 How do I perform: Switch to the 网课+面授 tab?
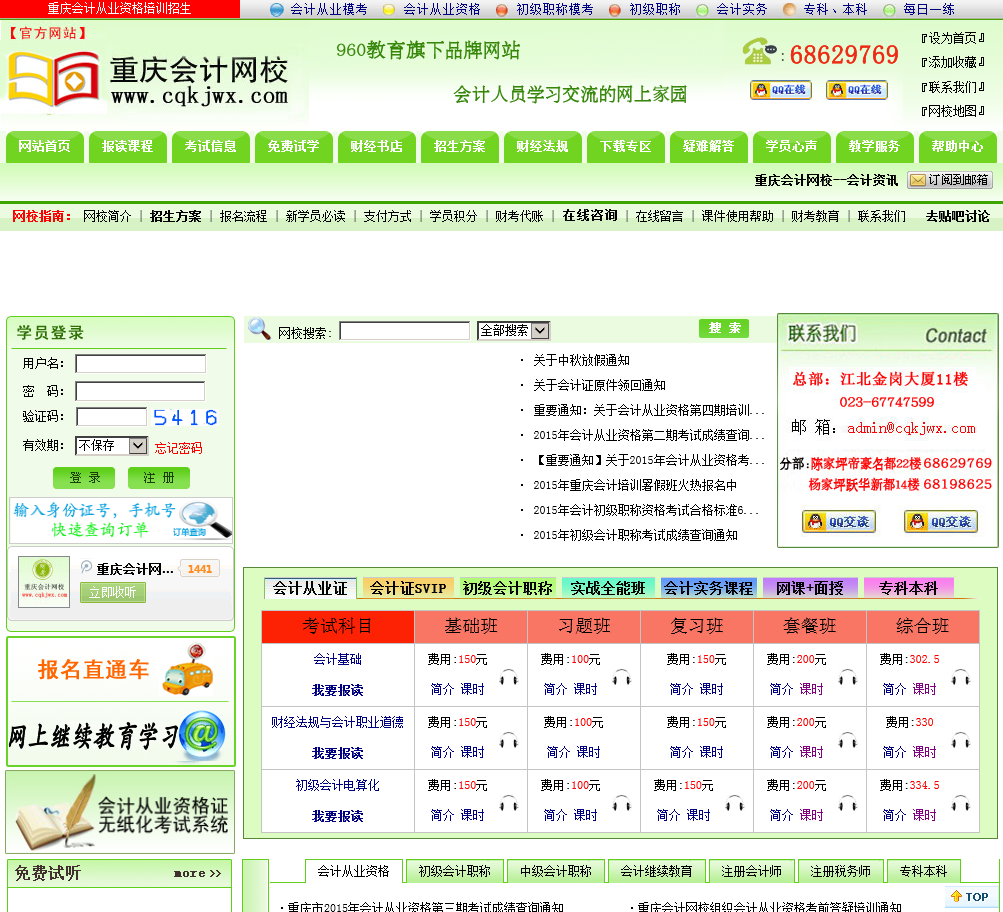click(x=810, y=588)
